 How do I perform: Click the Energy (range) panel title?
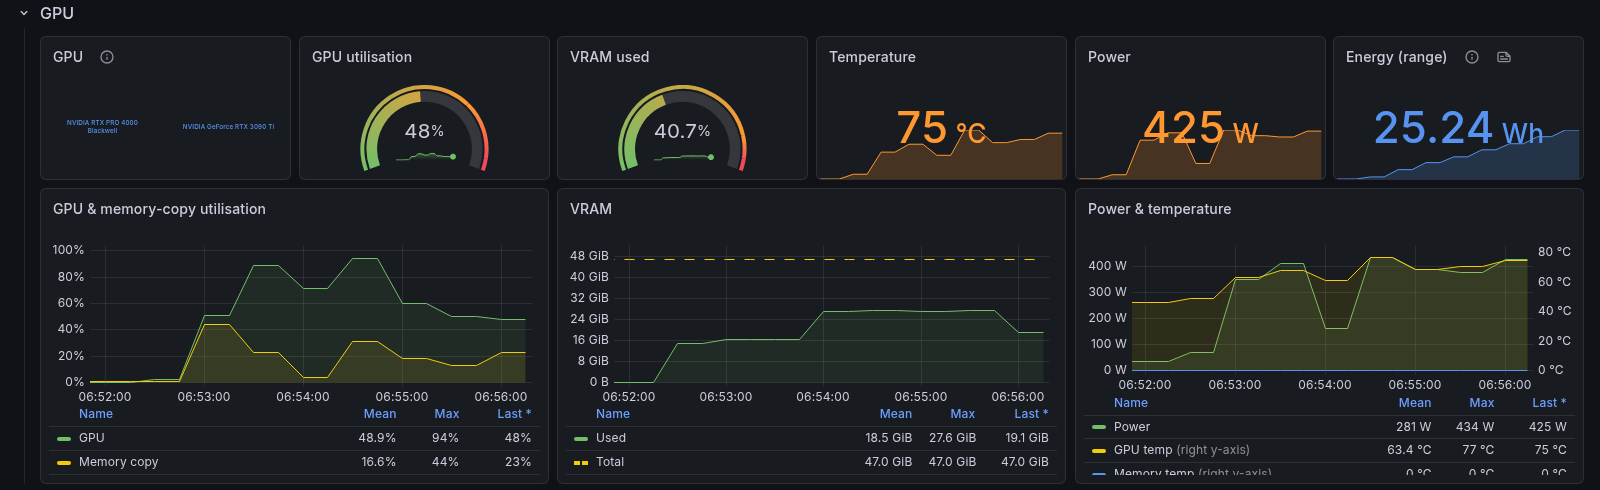pos(1396,57)
